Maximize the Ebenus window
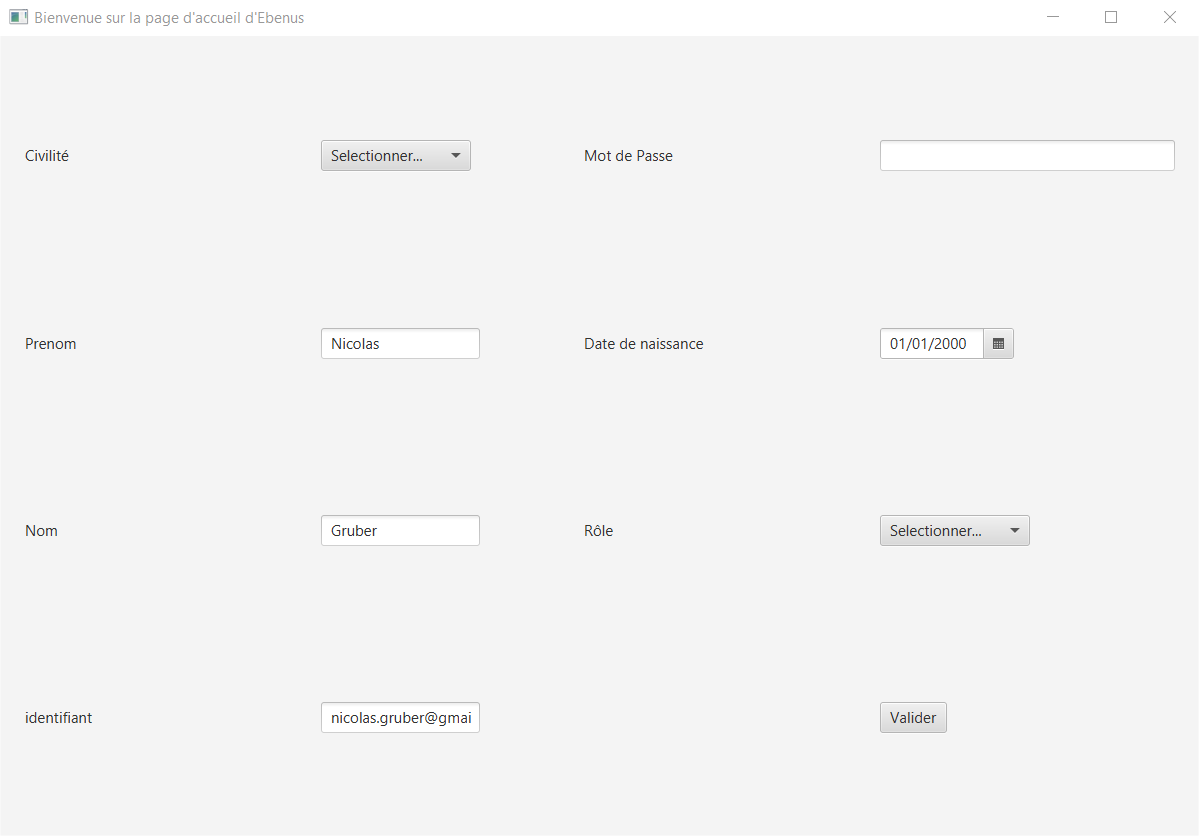This screenshot has width=1199, height=836. coord(1110,17)
